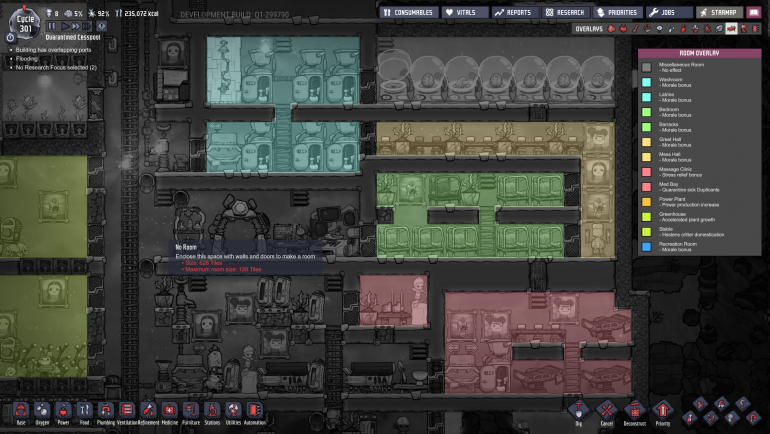The height and width of the screenshot is (434, 770).
Task: Select the Cancel tool
Action: click(x=606, y=410)
